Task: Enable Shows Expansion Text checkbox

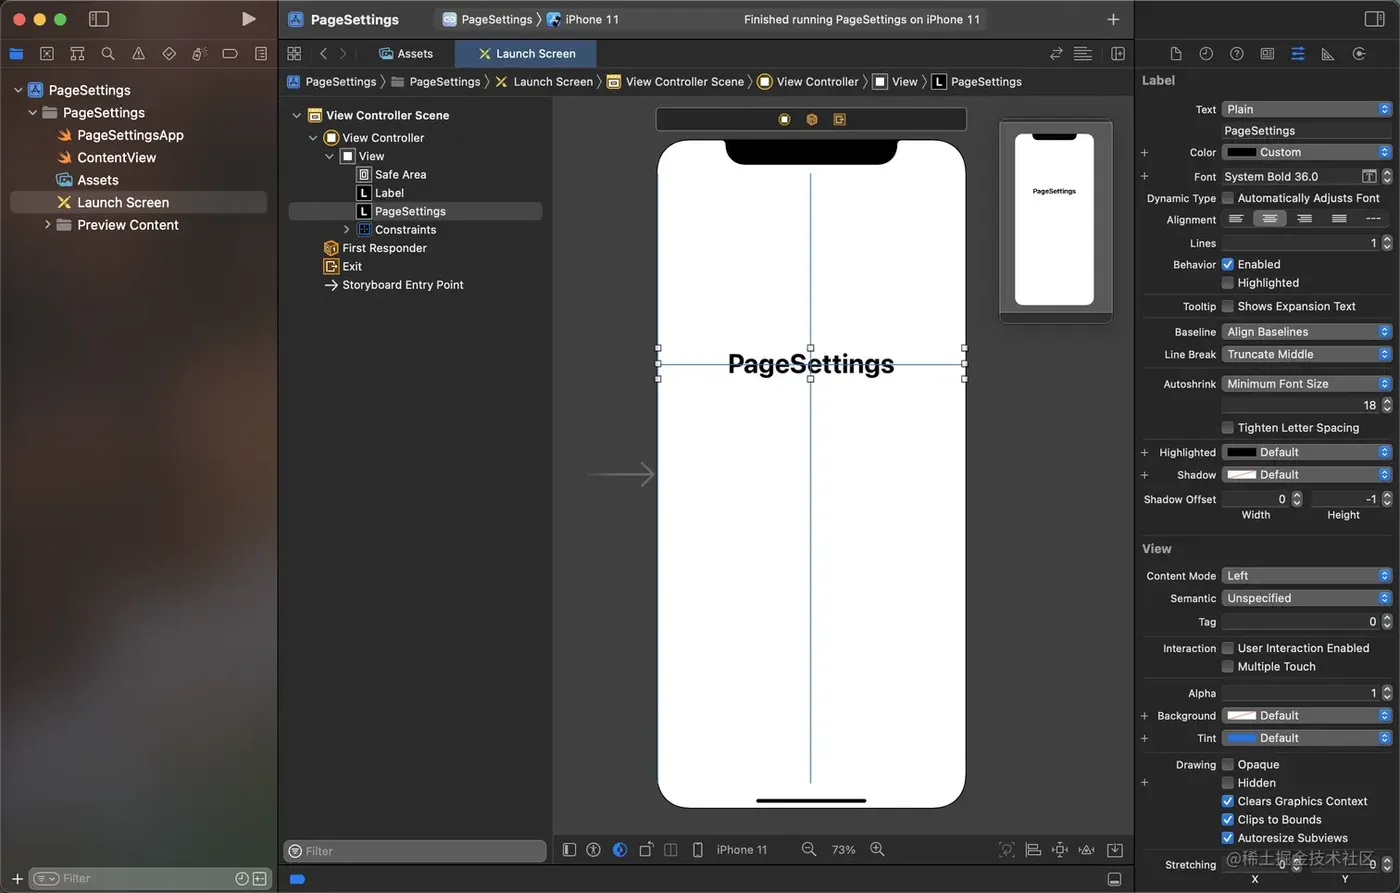Action: [1228, 306]
